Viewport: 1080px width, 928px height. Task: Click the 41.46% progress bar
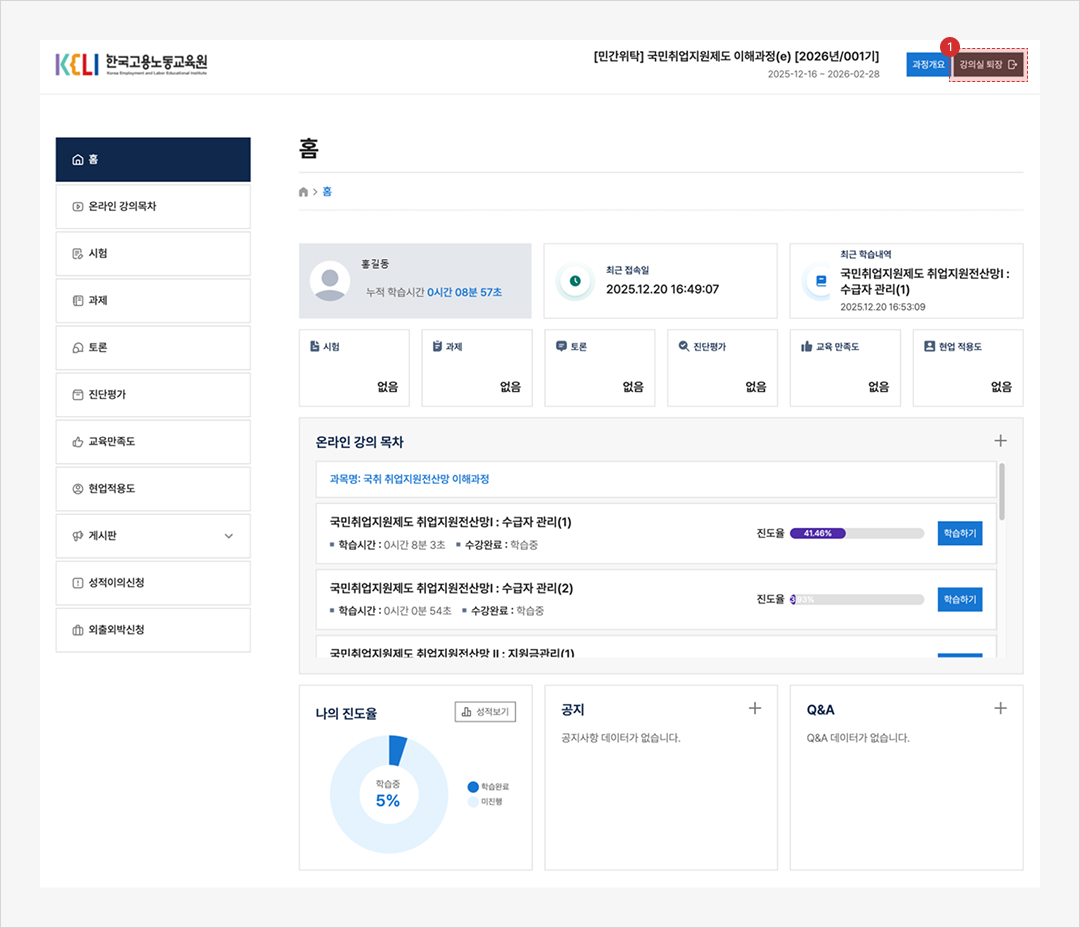(857, 533)
